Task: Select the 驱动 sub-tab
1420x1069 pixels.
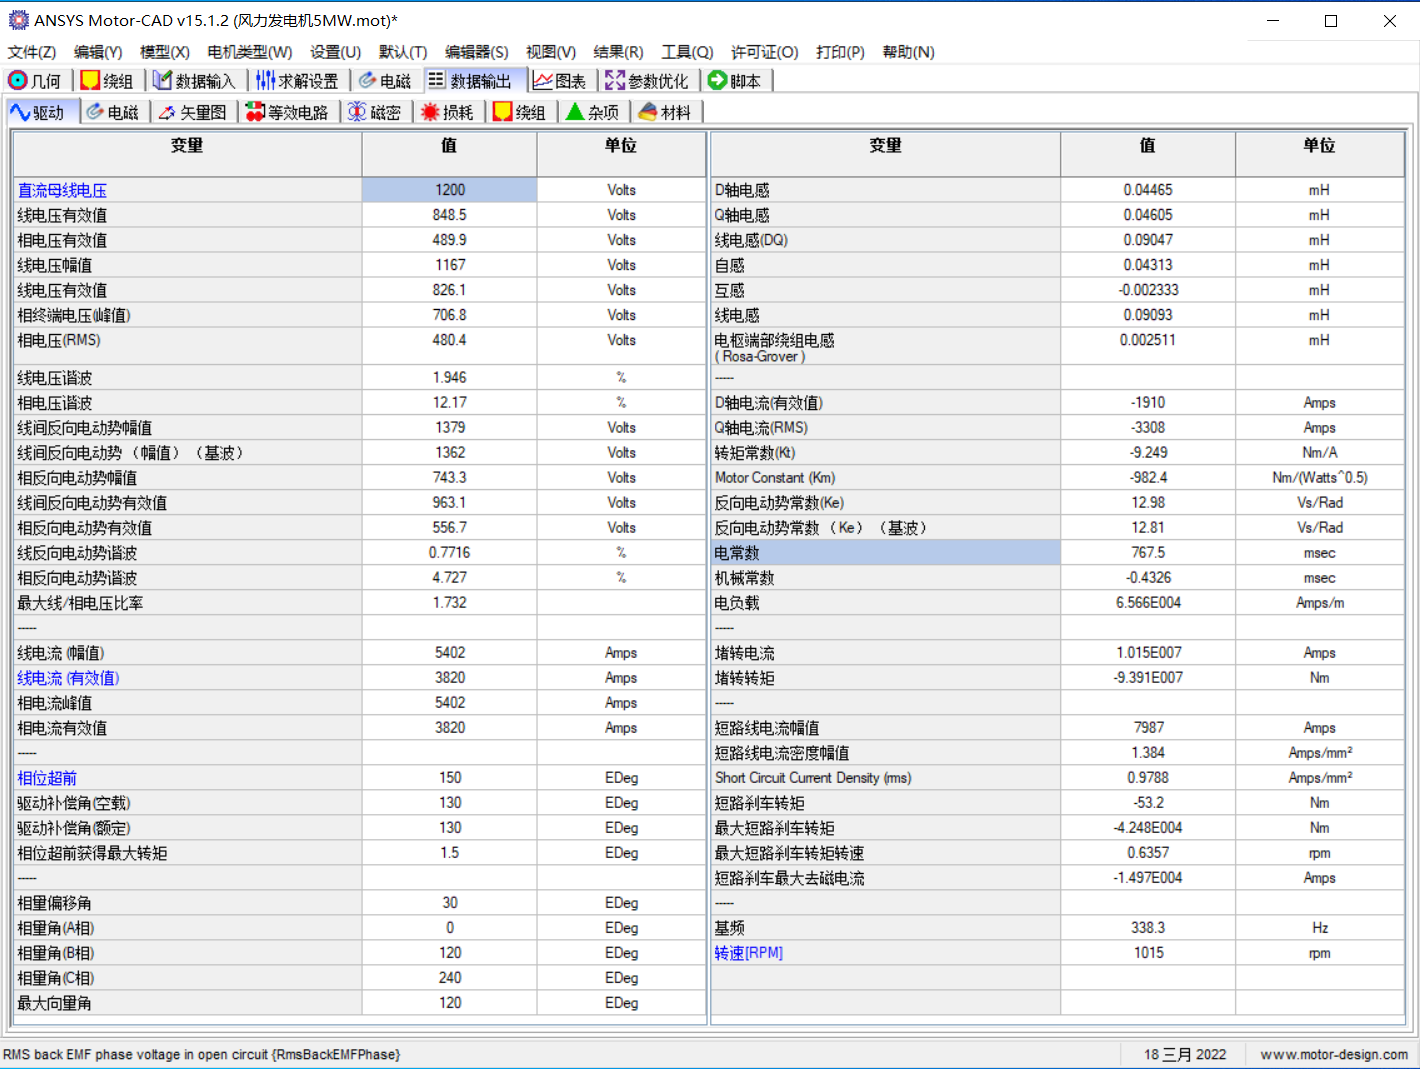Action: coord(38,113)
